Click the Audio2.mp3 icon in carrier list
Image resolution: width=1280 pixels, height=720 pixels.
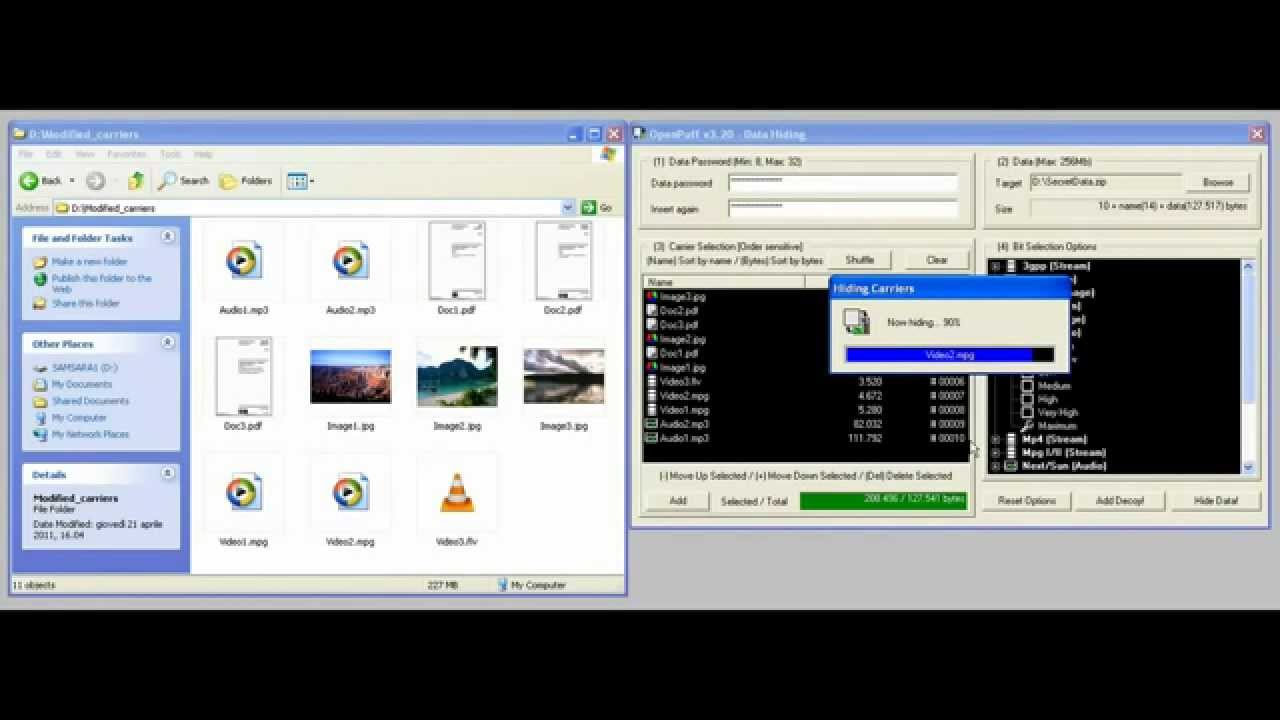[x=654, y=423]
